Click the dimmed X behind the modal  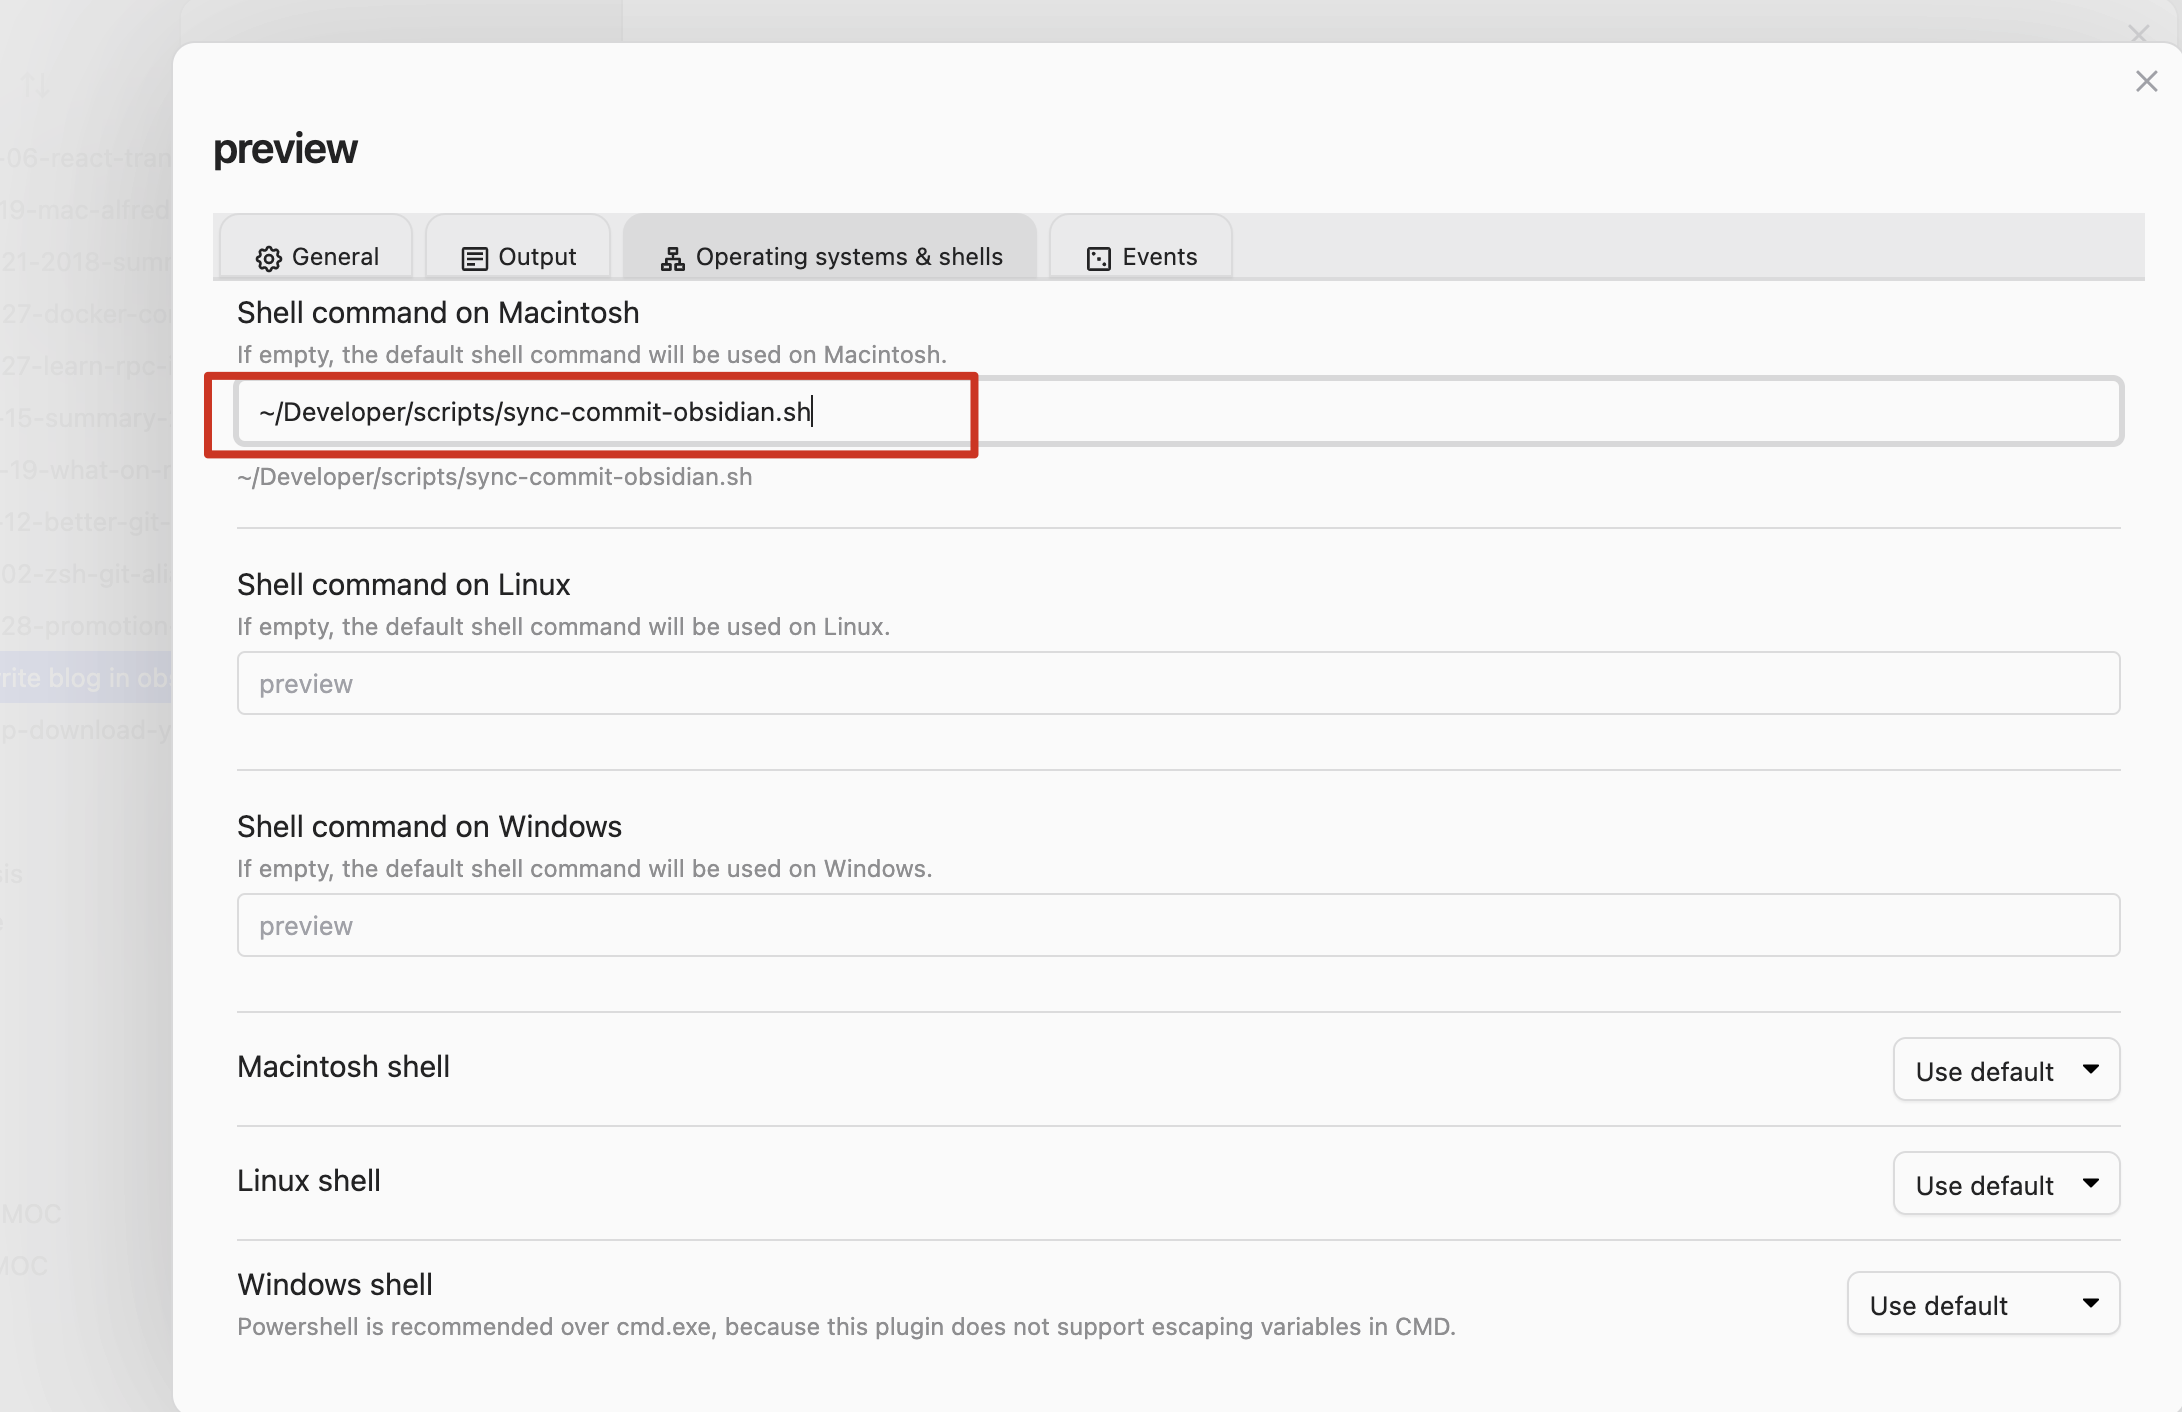pos(2138,34)
